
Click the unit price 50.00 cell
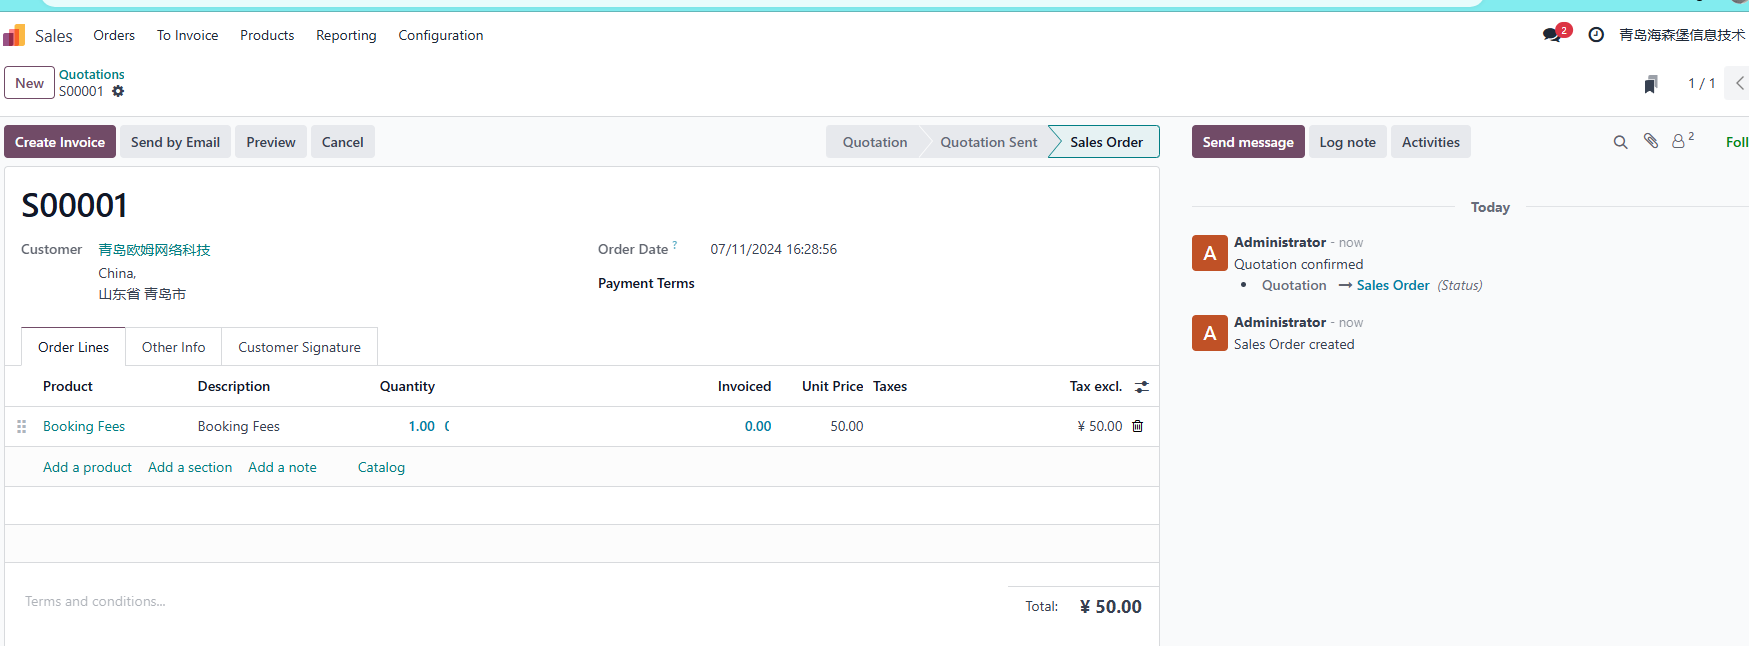point(846,427)
